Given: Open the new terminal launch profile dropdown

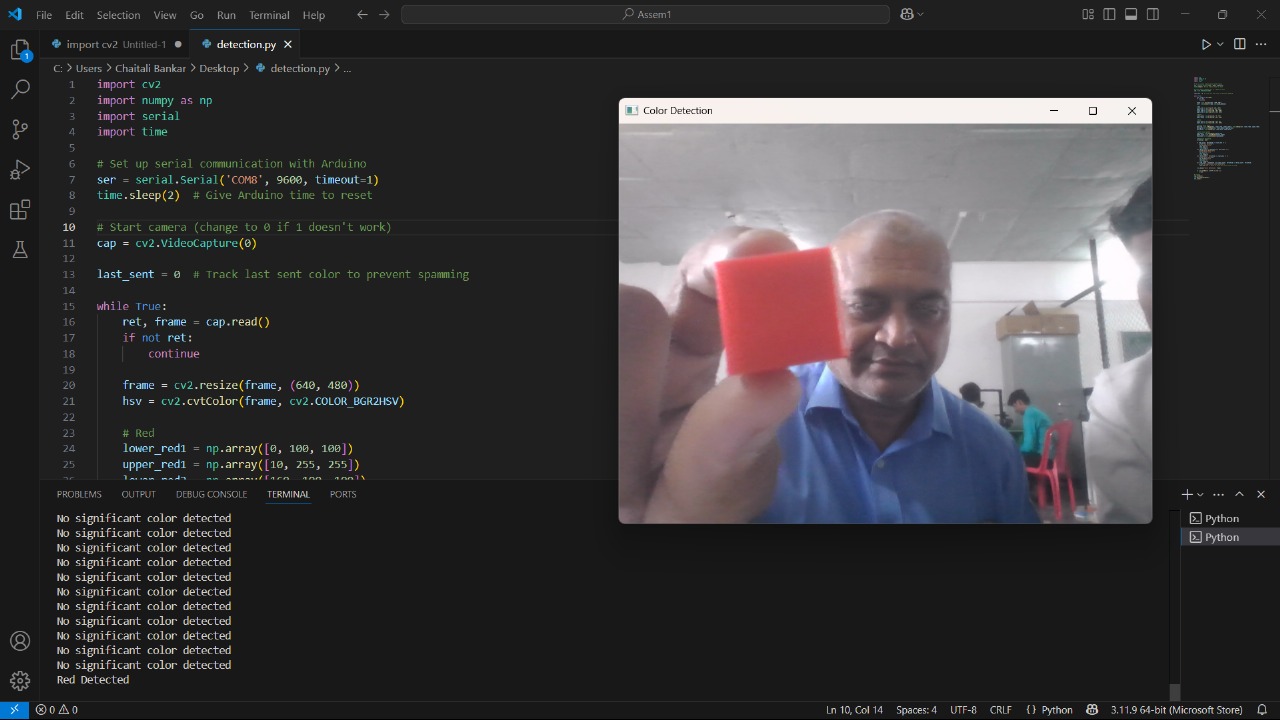Looking at the screenshot, I should 1201,494.
